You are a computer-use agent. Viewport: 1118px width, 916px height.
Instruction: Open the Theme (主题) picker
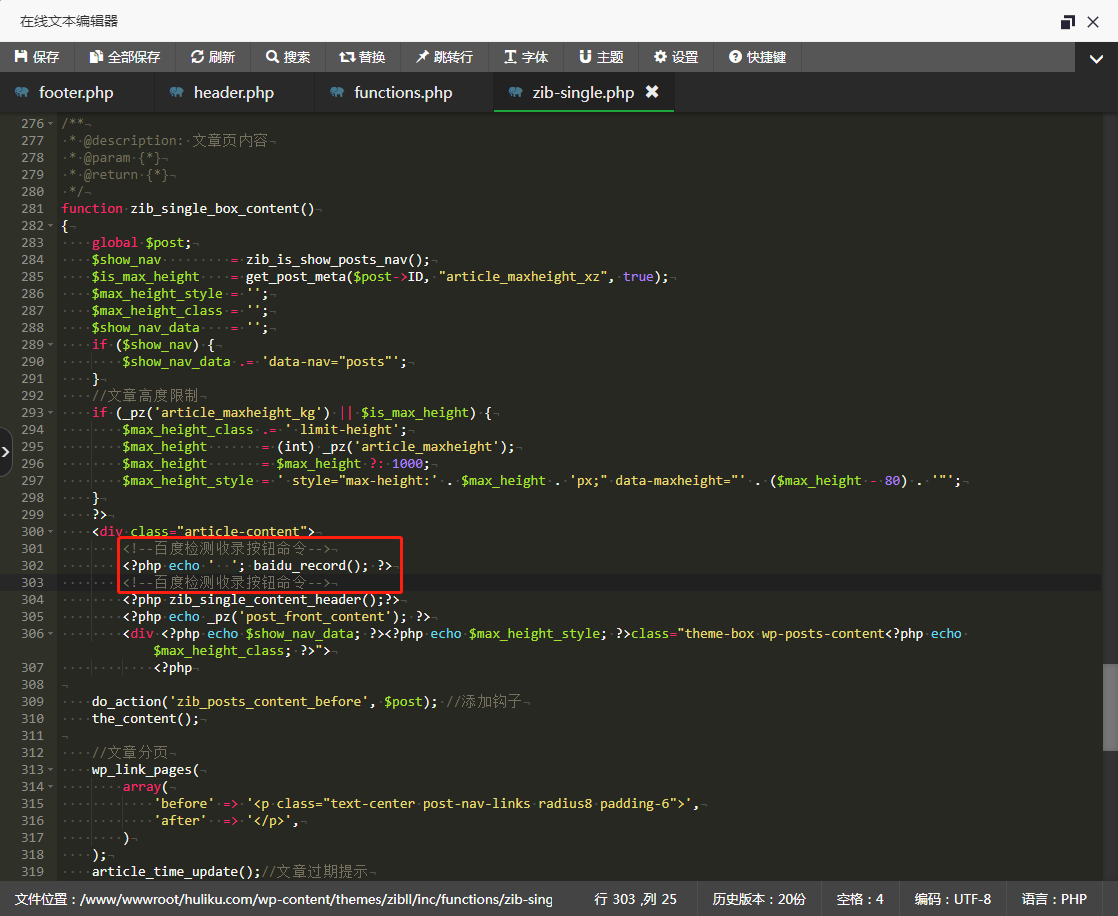[601, 57]
